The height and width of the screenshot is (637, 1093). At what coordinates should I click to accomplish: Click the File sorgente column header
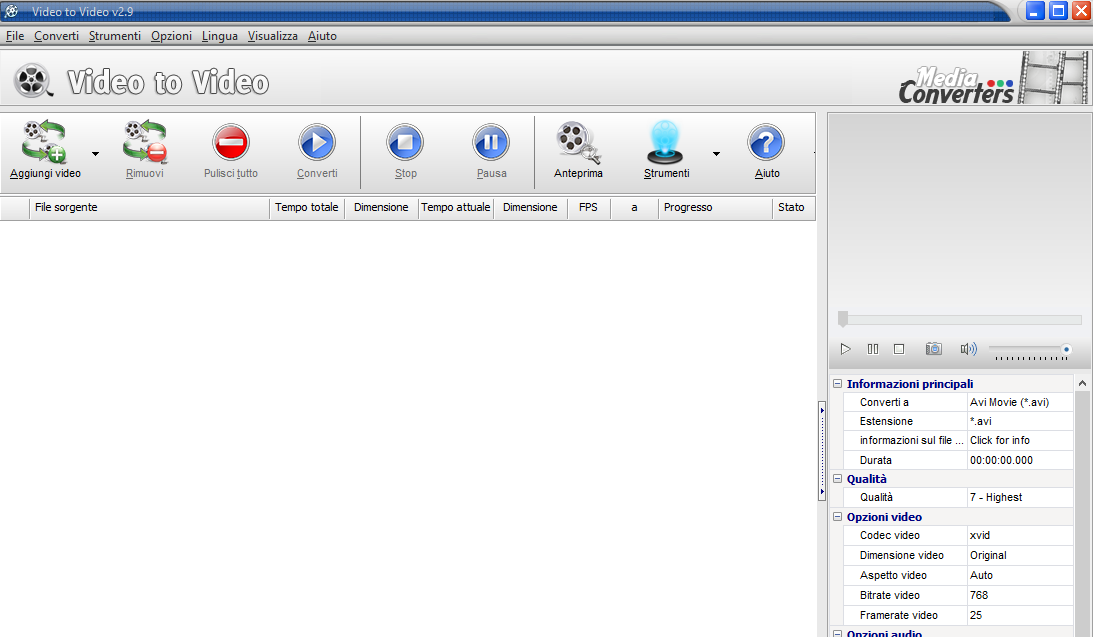149,208
